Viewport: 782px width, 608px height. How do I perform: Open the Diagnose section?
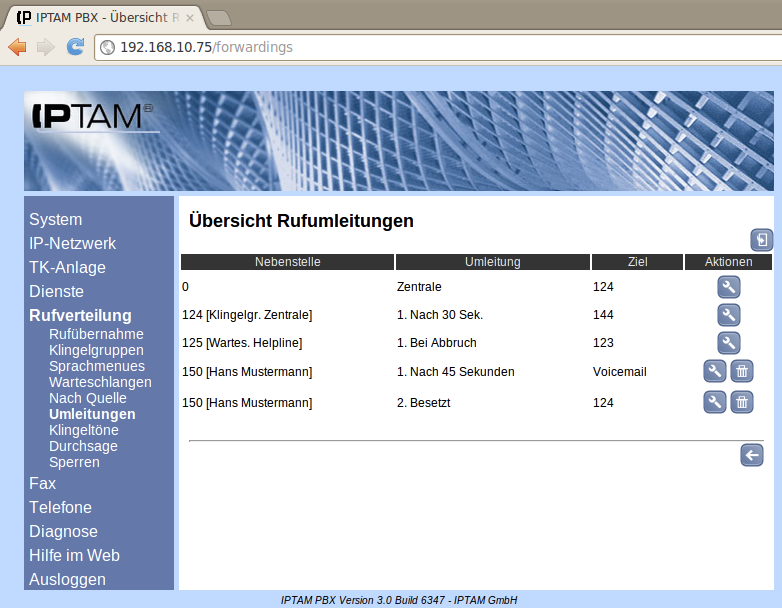[x=63, y=531]
